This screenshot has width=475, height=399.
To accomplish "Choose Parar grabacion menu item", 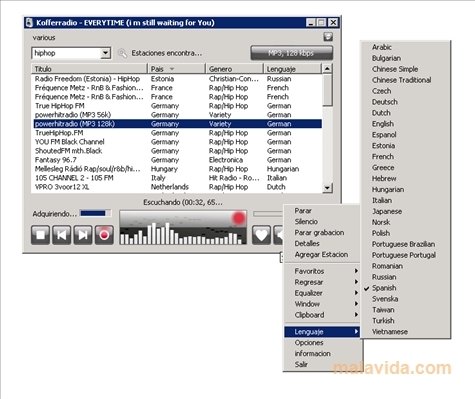I will 322,233.
